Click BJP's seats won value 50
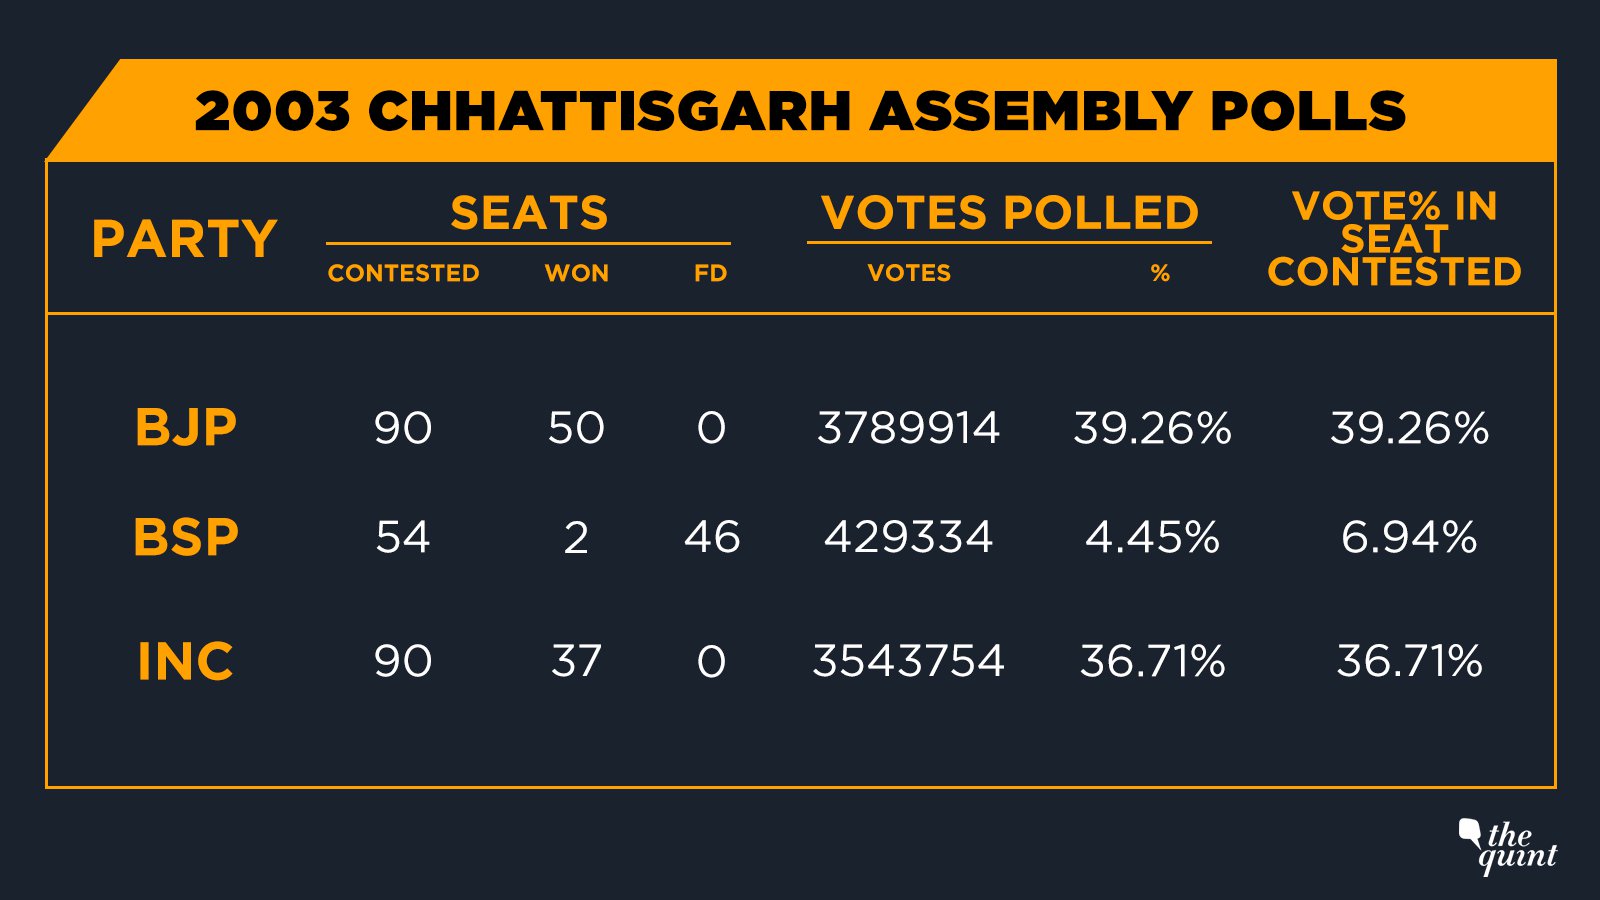Image resolution: width=1600 pixels, height=900 pixels. coord(576,428)
